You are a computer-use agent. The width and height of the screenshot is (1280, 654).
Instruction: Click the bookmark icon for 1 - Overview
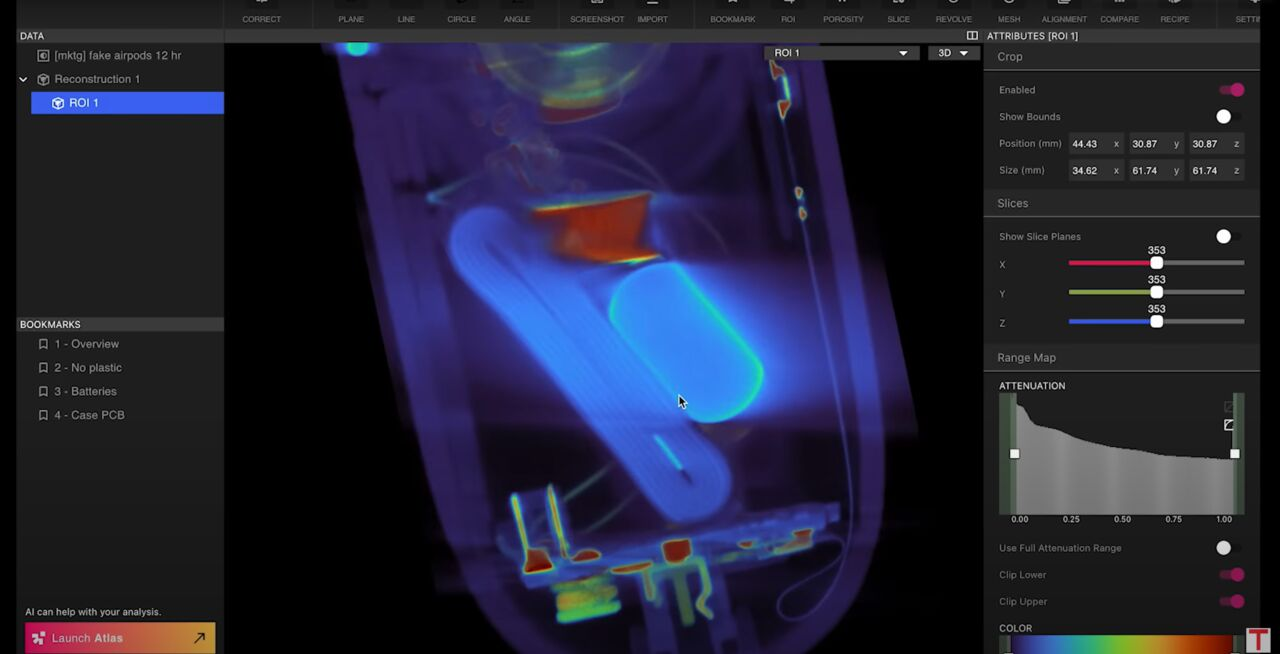pos(43,344)
